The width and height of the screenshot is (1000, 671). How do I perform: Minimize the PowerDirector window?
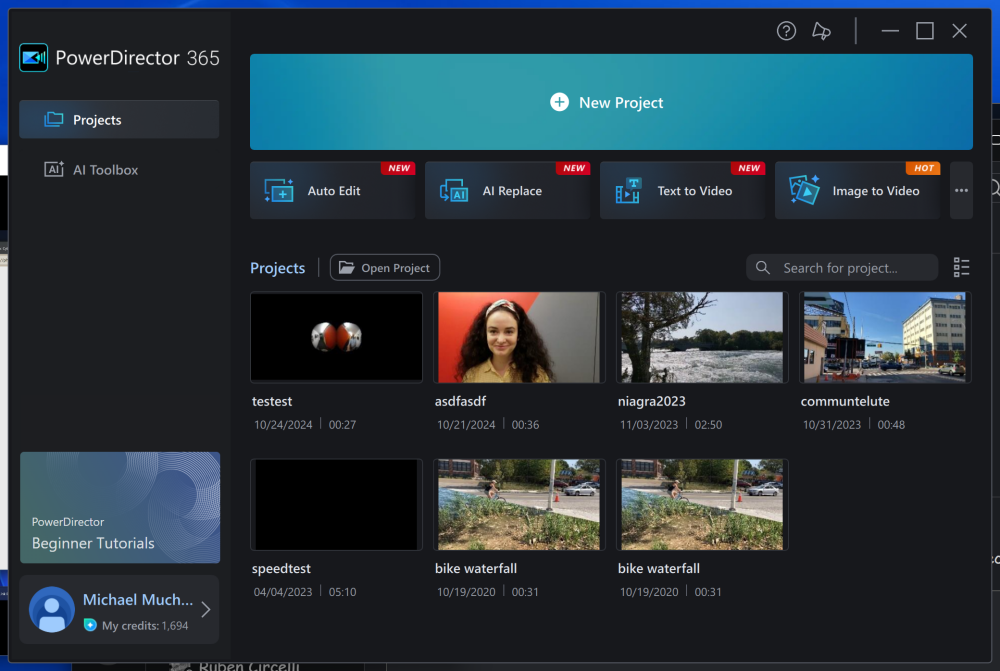pyautogui.click(x=890, y=31)
